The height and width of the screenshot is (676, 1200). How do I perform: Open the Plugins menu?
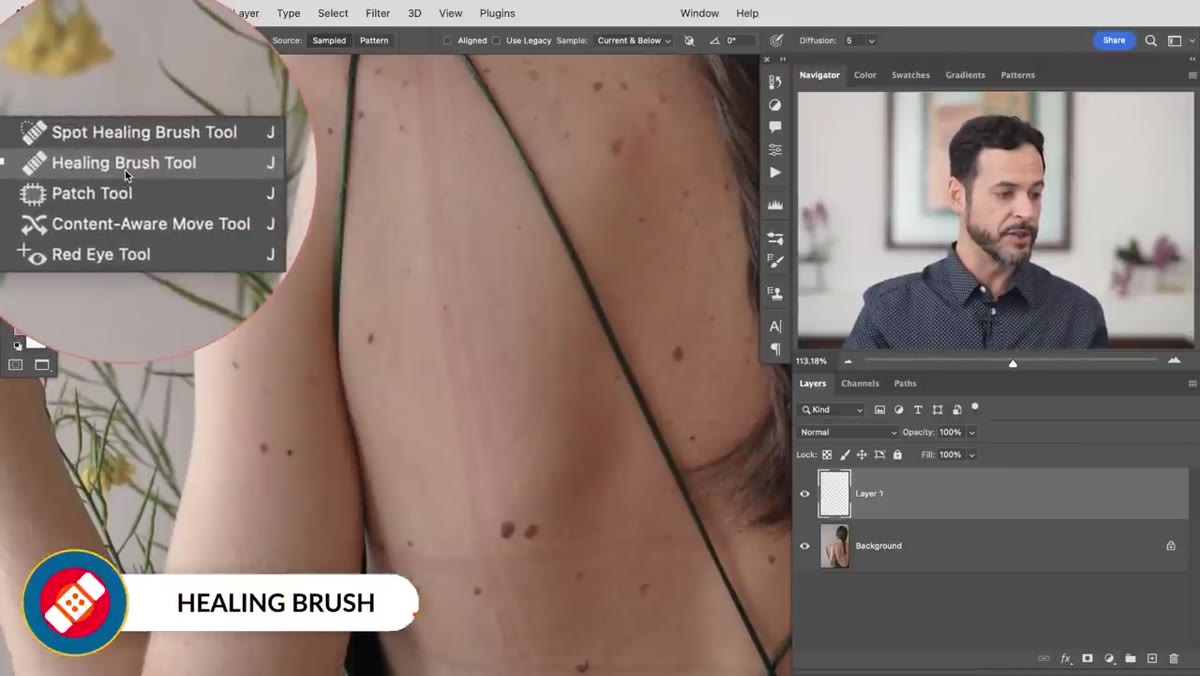(497, 13)
